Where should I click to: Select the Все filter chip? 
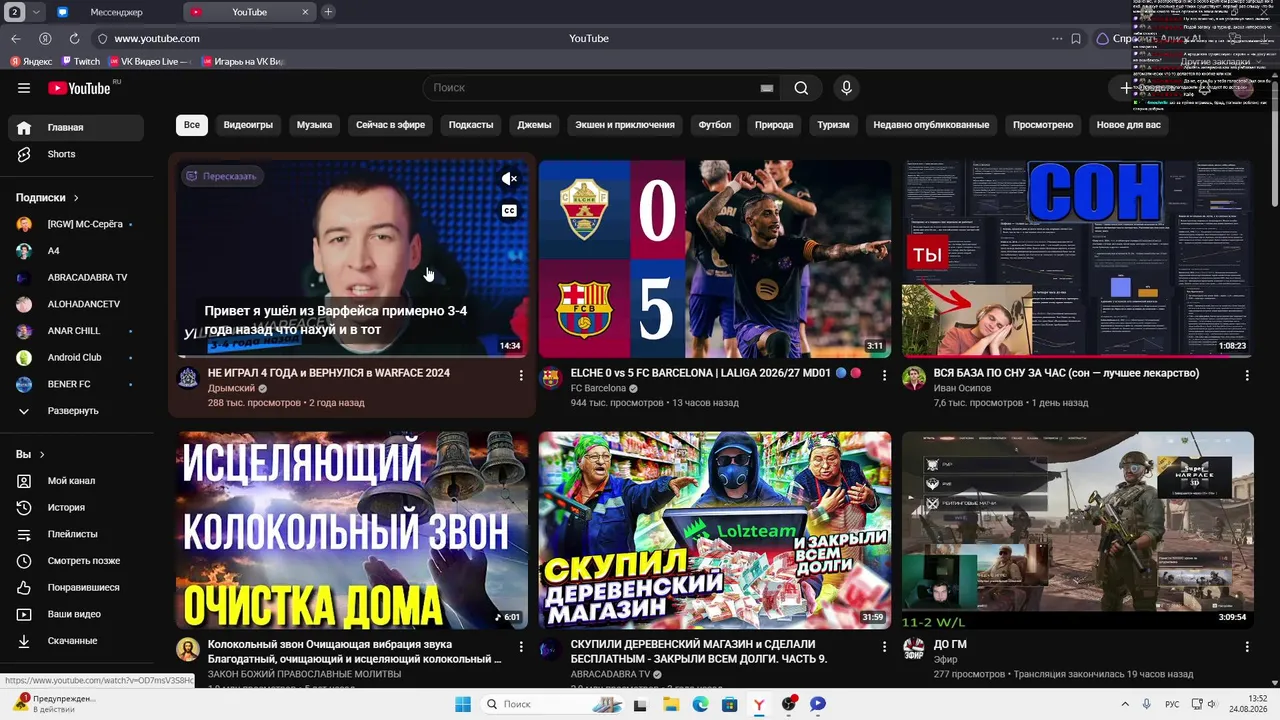(x=191, y=125)
